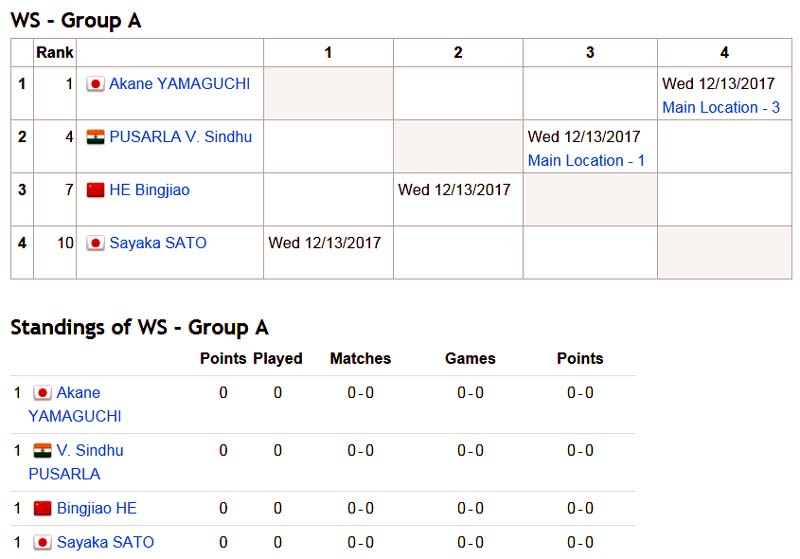Click Japan flag next to Sayaka SATO in group table
Image resolution: width=800 pixels, height=559 pixels.
point(95,243)
